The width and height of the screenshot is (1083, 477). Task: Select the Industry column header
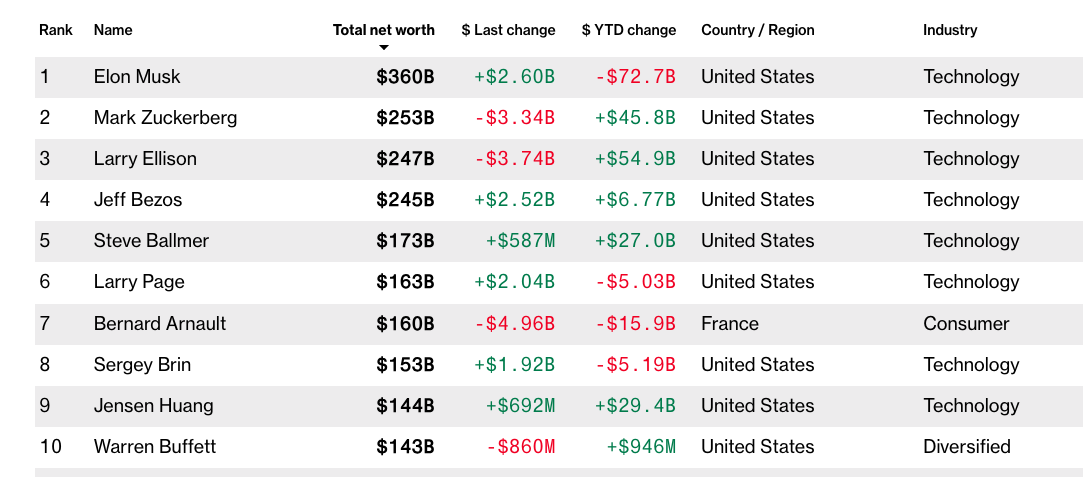point(949,30)
